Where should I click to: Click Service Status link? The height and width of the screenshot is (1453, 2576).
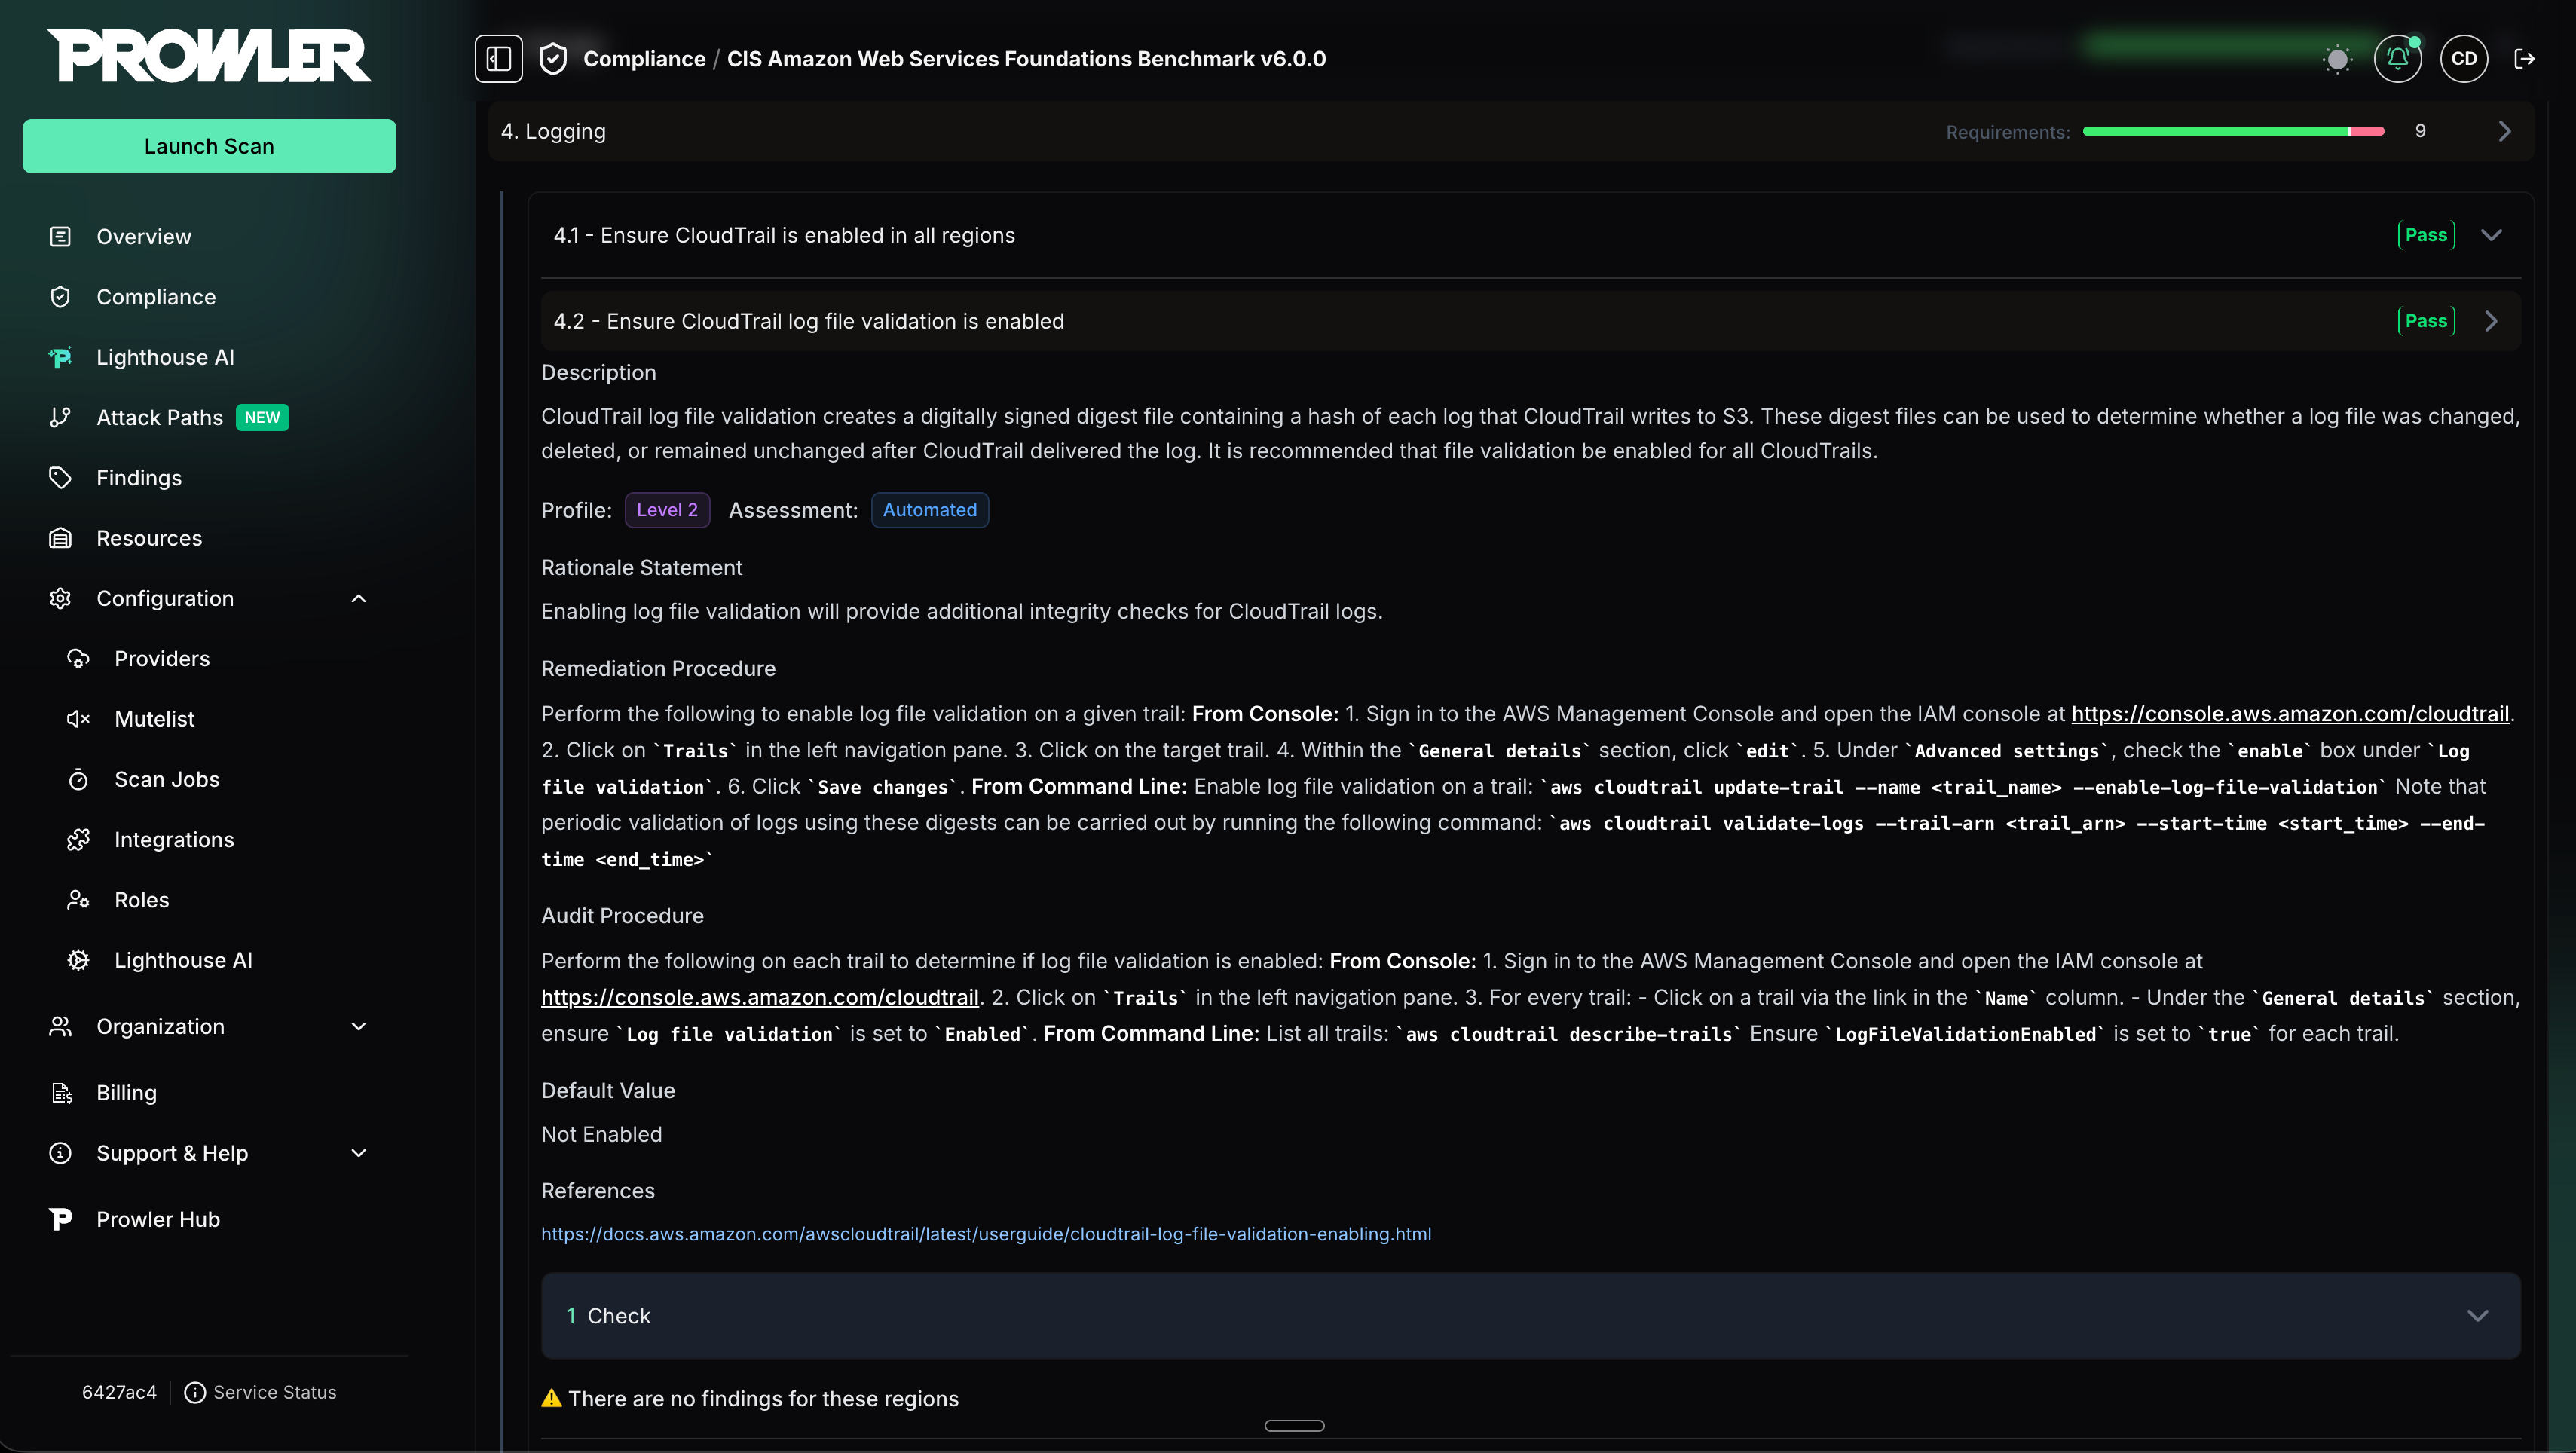click(x=274, y=1392)
